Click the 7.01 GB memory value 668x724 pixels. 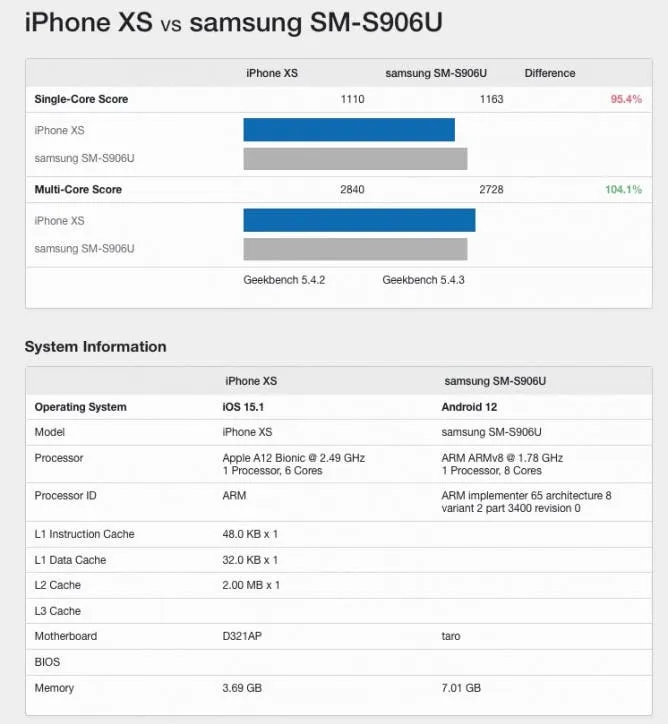(461, 688)
